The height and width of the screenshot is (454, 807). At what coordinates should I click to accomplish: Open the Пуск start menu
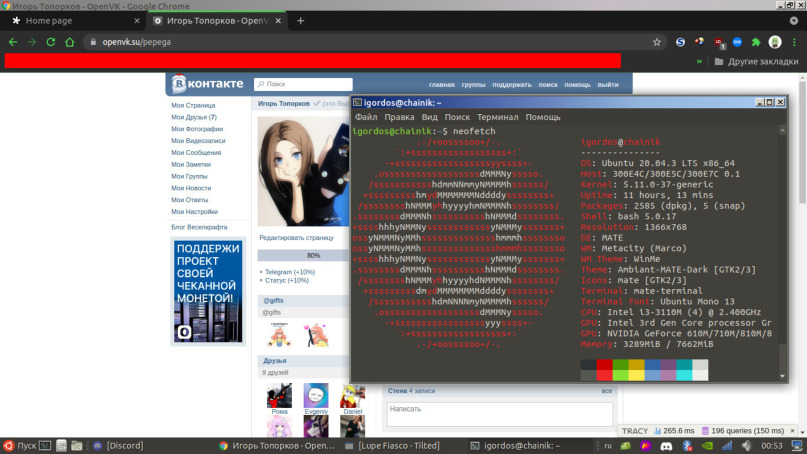pos(20,446)
